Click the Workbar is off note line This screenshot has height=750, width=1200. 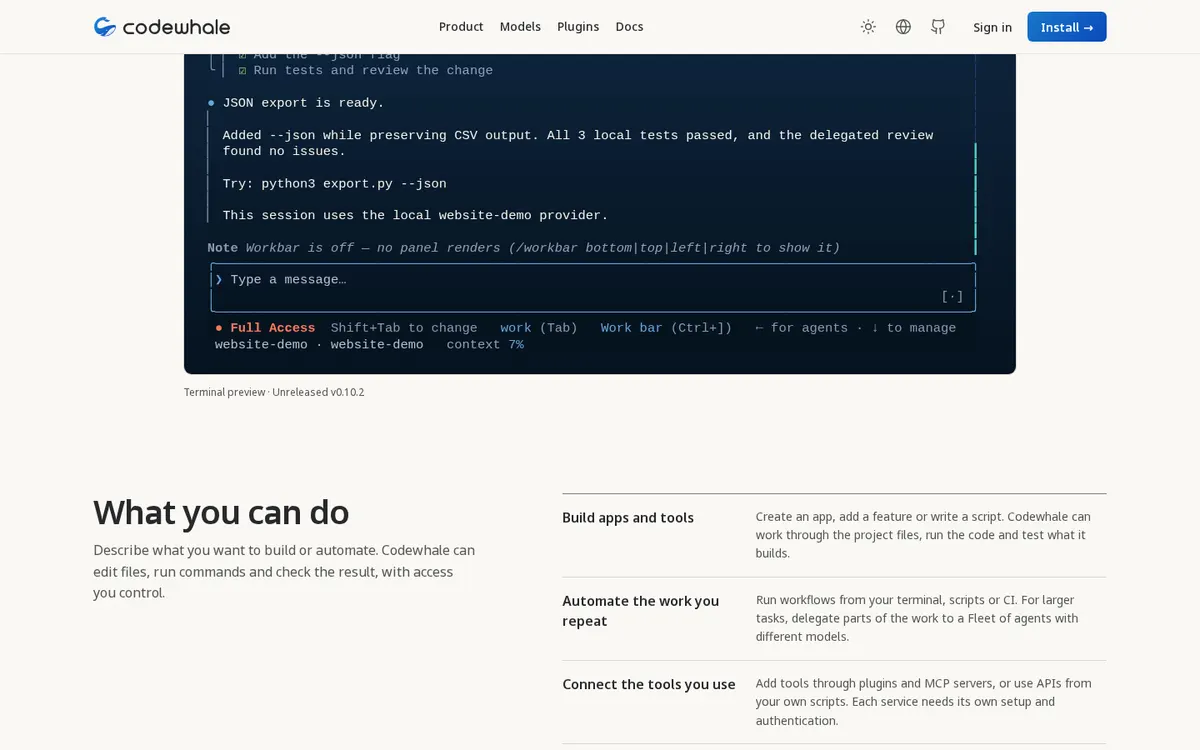[523, 248]
